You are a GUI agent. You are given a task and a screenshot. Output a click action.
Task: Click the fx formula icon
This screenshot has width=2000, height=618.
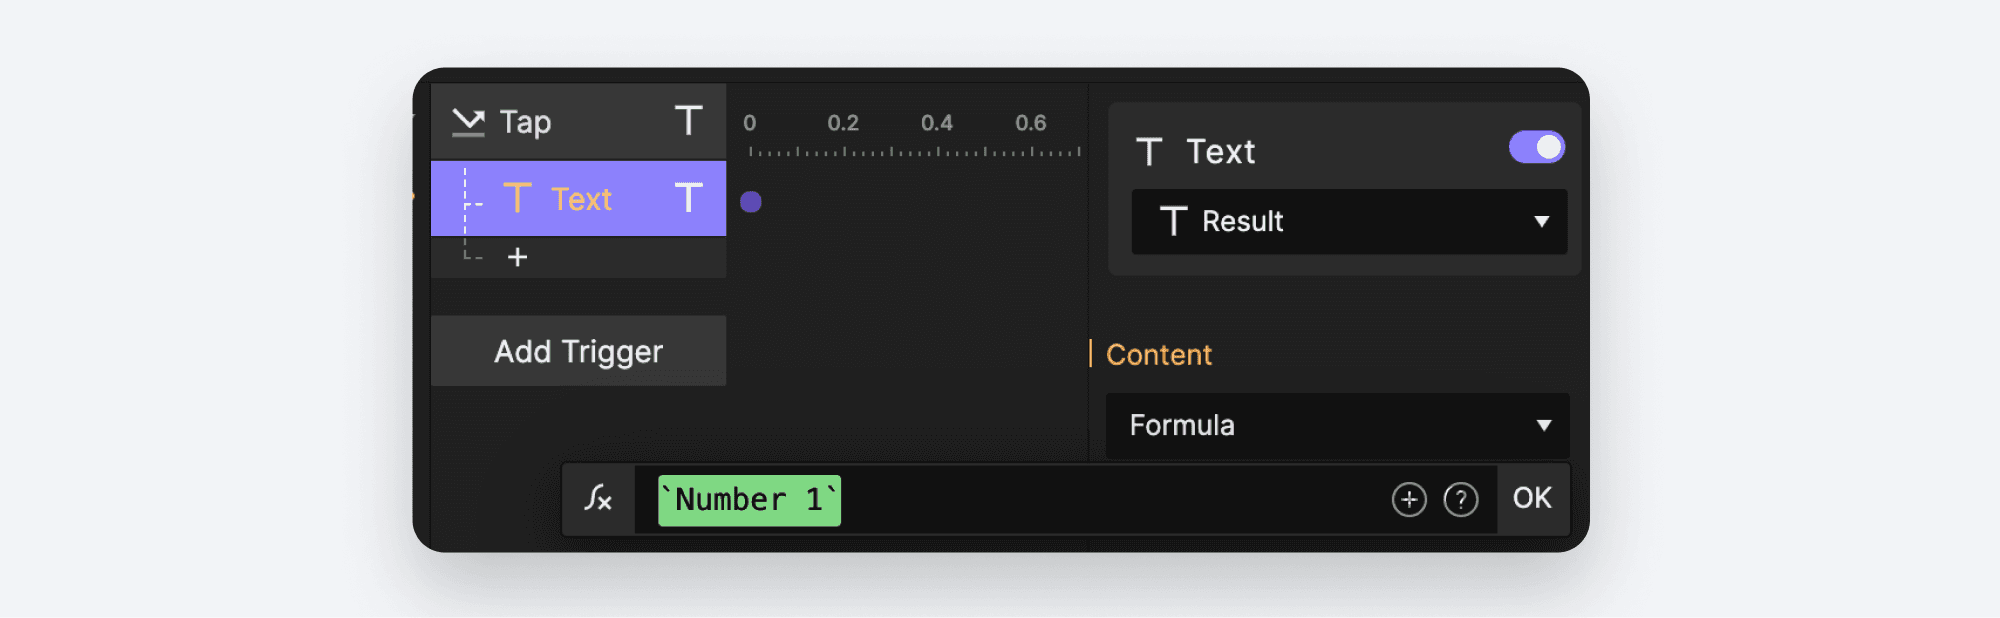point(598,499)
